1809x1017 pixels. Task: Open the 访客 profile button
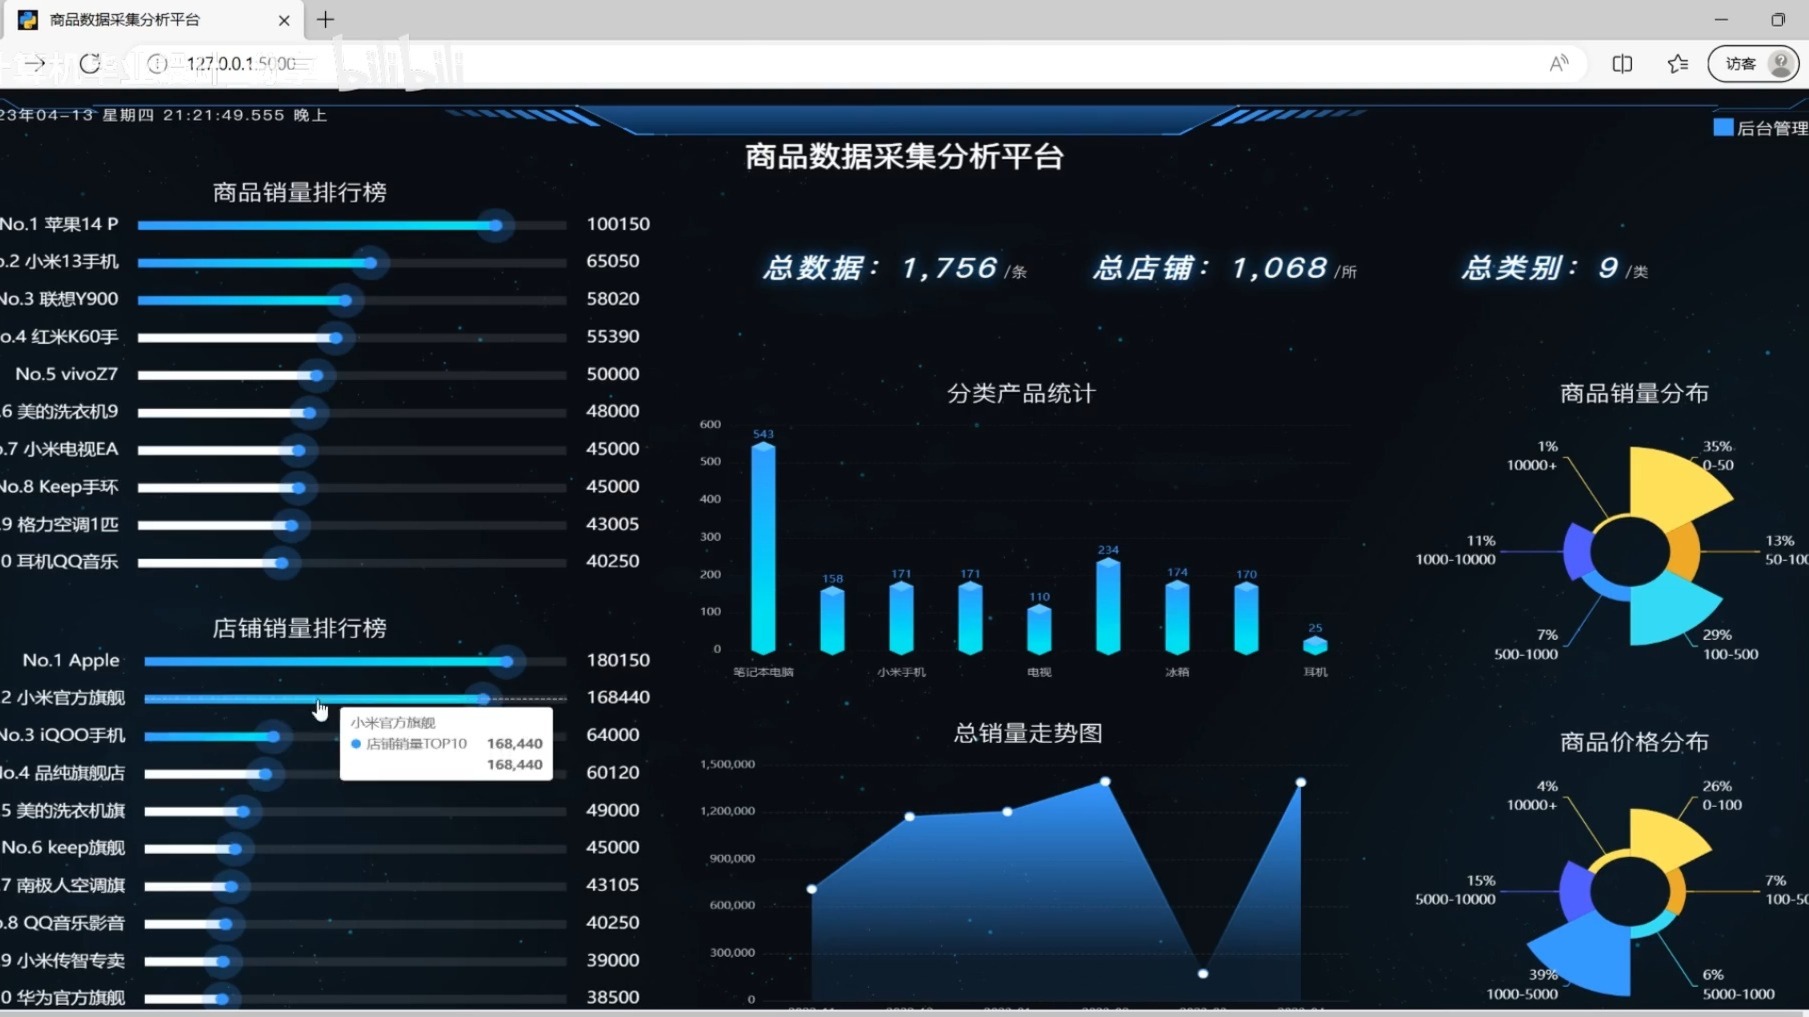pos(1754,64)
